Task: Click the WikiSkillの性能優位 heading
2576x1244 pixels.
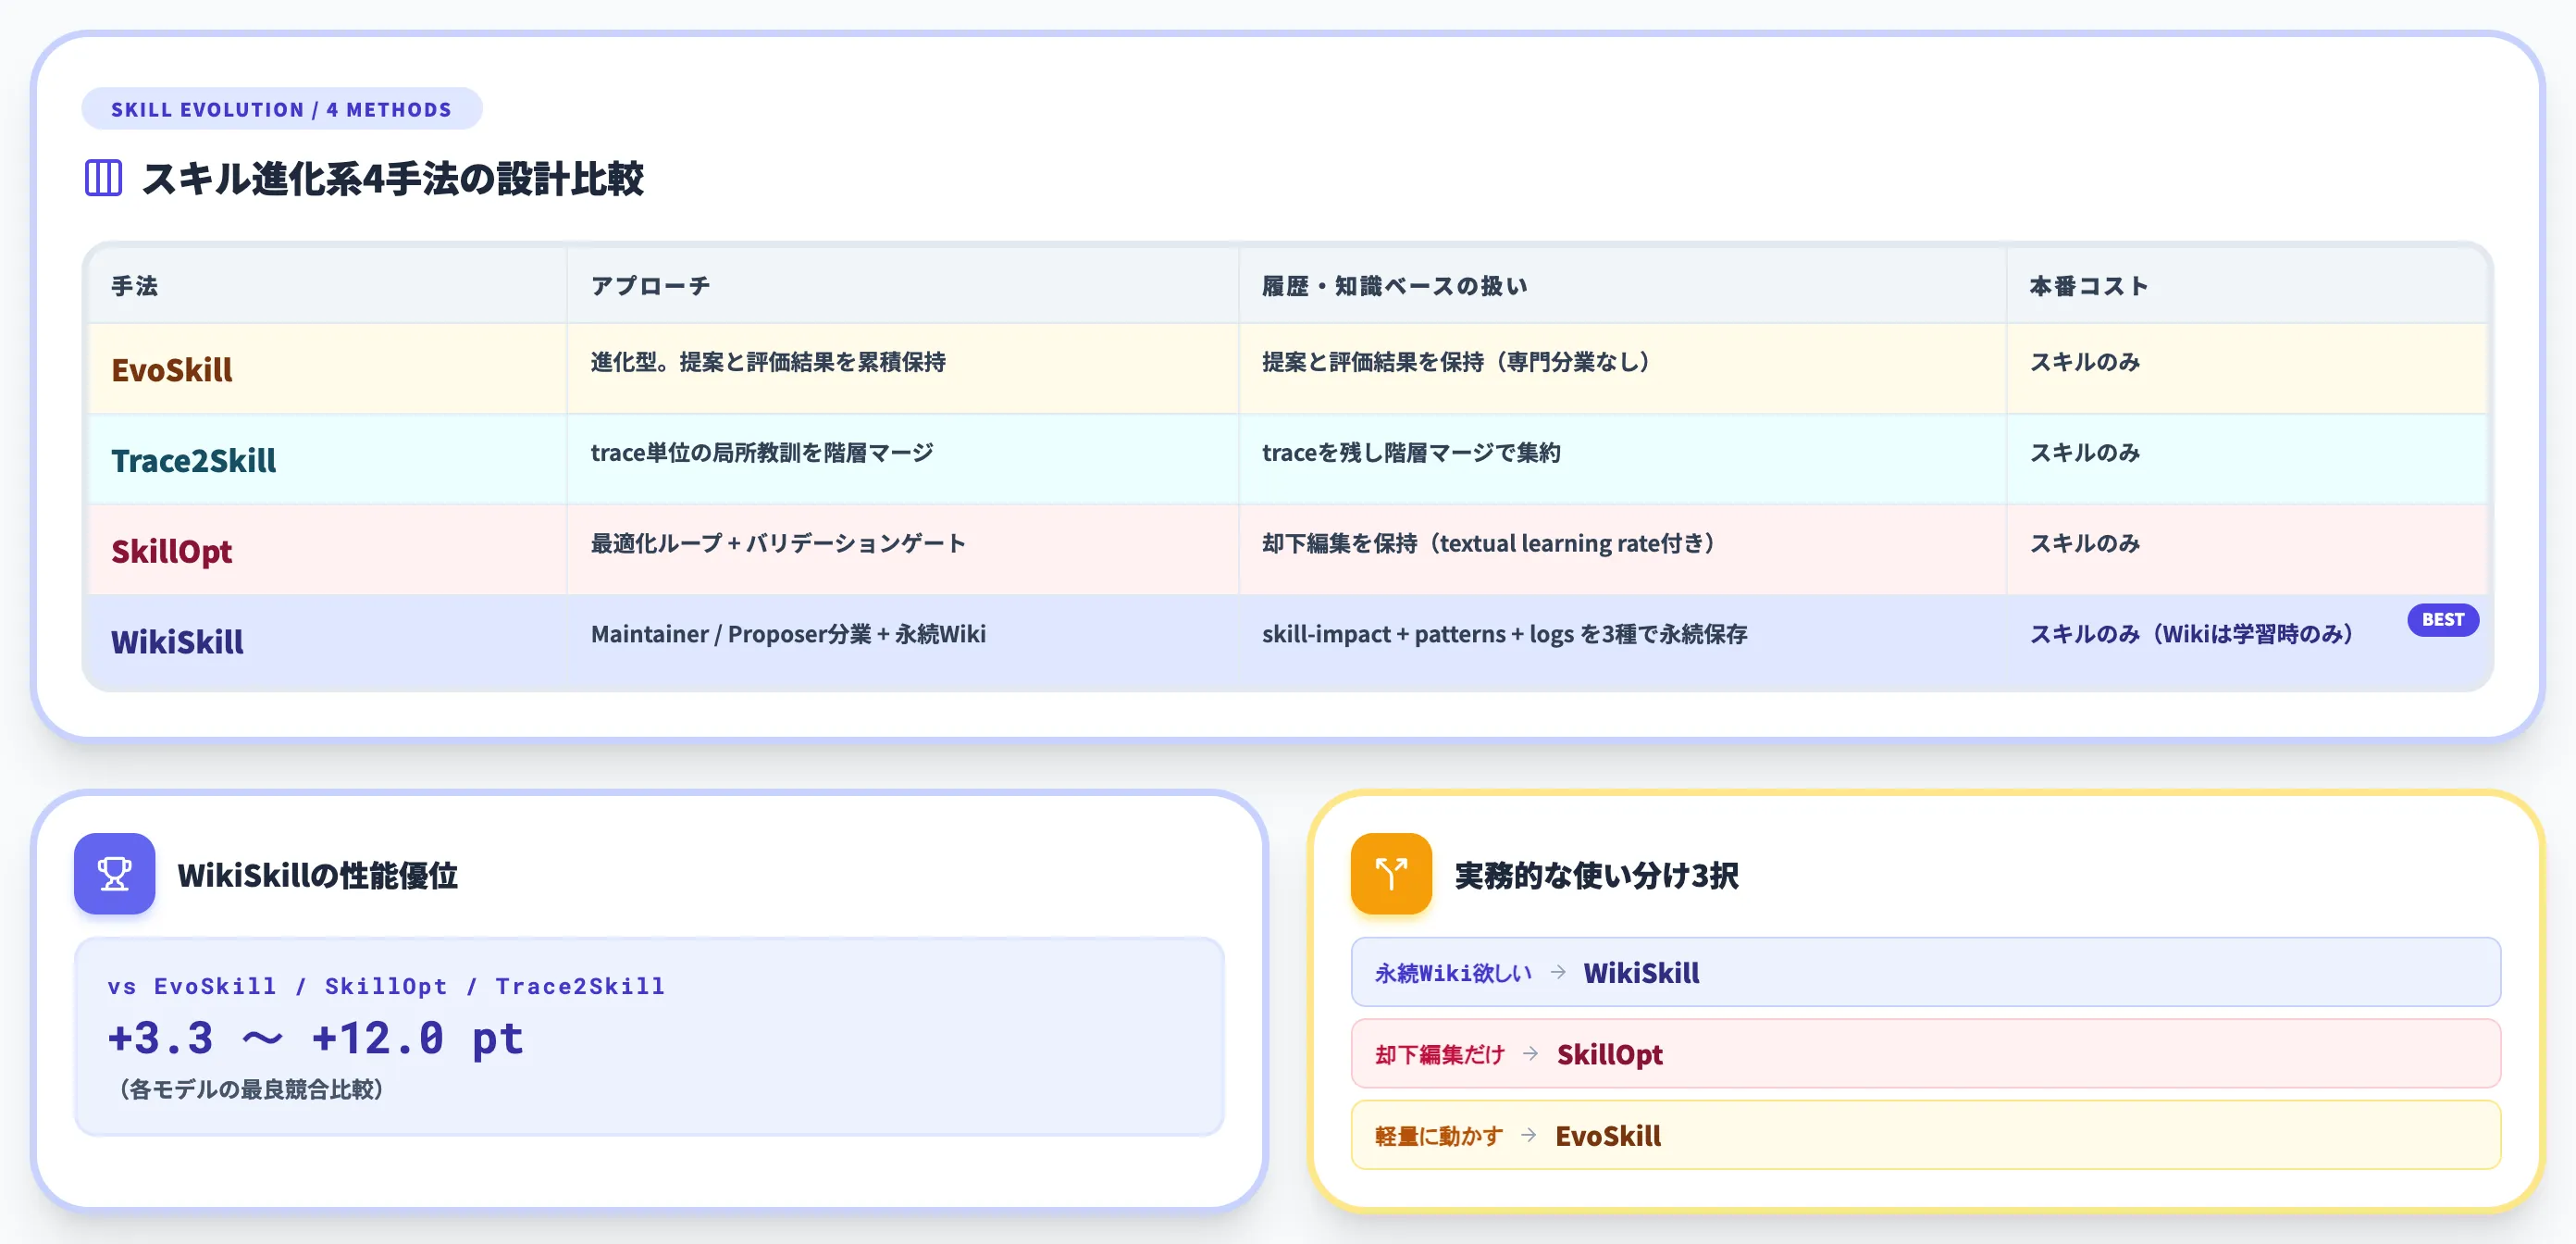Action: pyautogui.click(x=318, y=875)
